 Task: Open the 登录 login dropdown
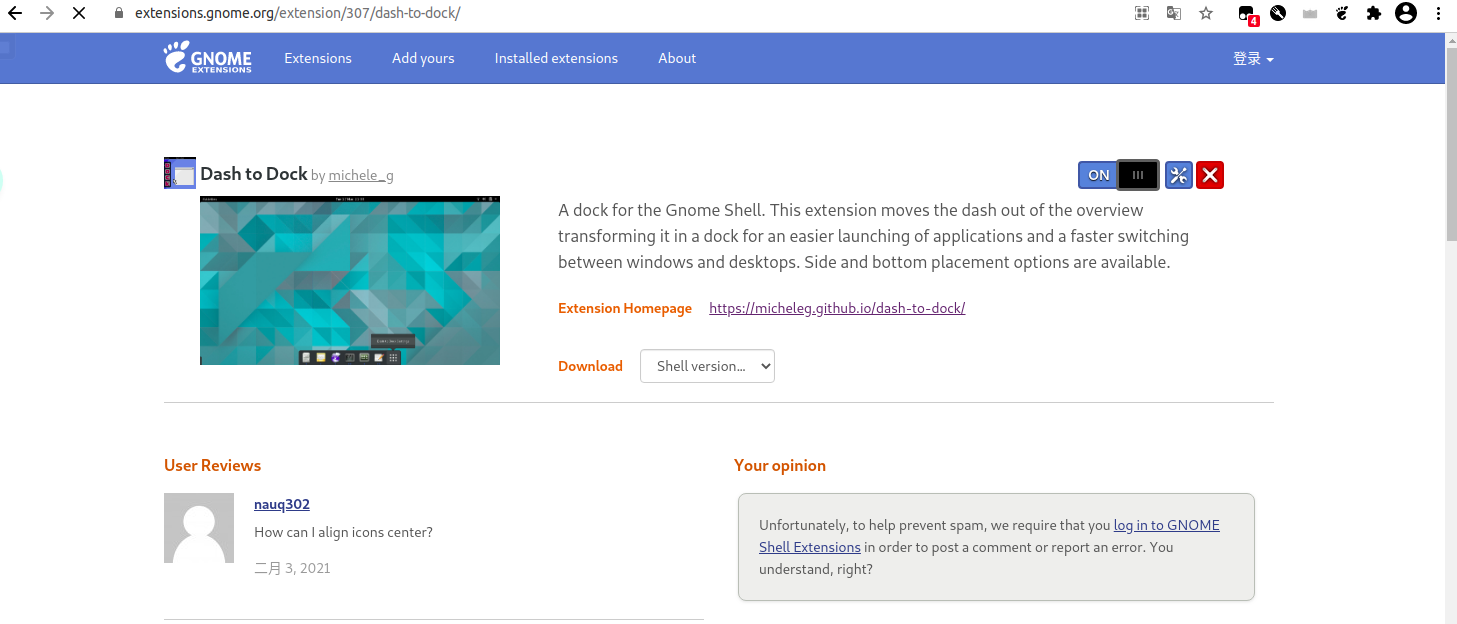click(1253, 59)
